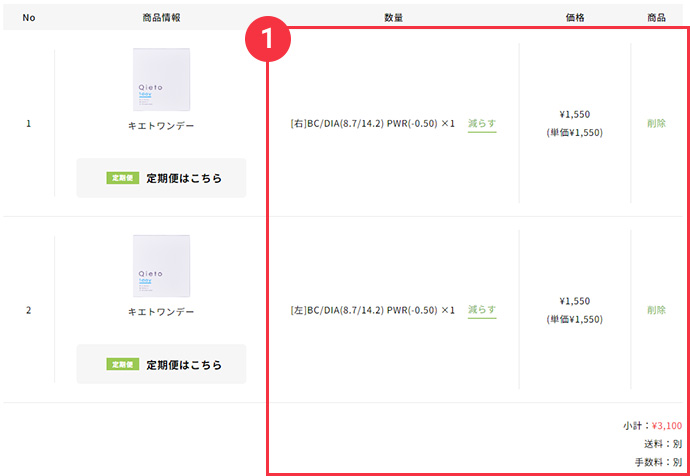Click first row Qieto product thumbnail

[161, 80]
